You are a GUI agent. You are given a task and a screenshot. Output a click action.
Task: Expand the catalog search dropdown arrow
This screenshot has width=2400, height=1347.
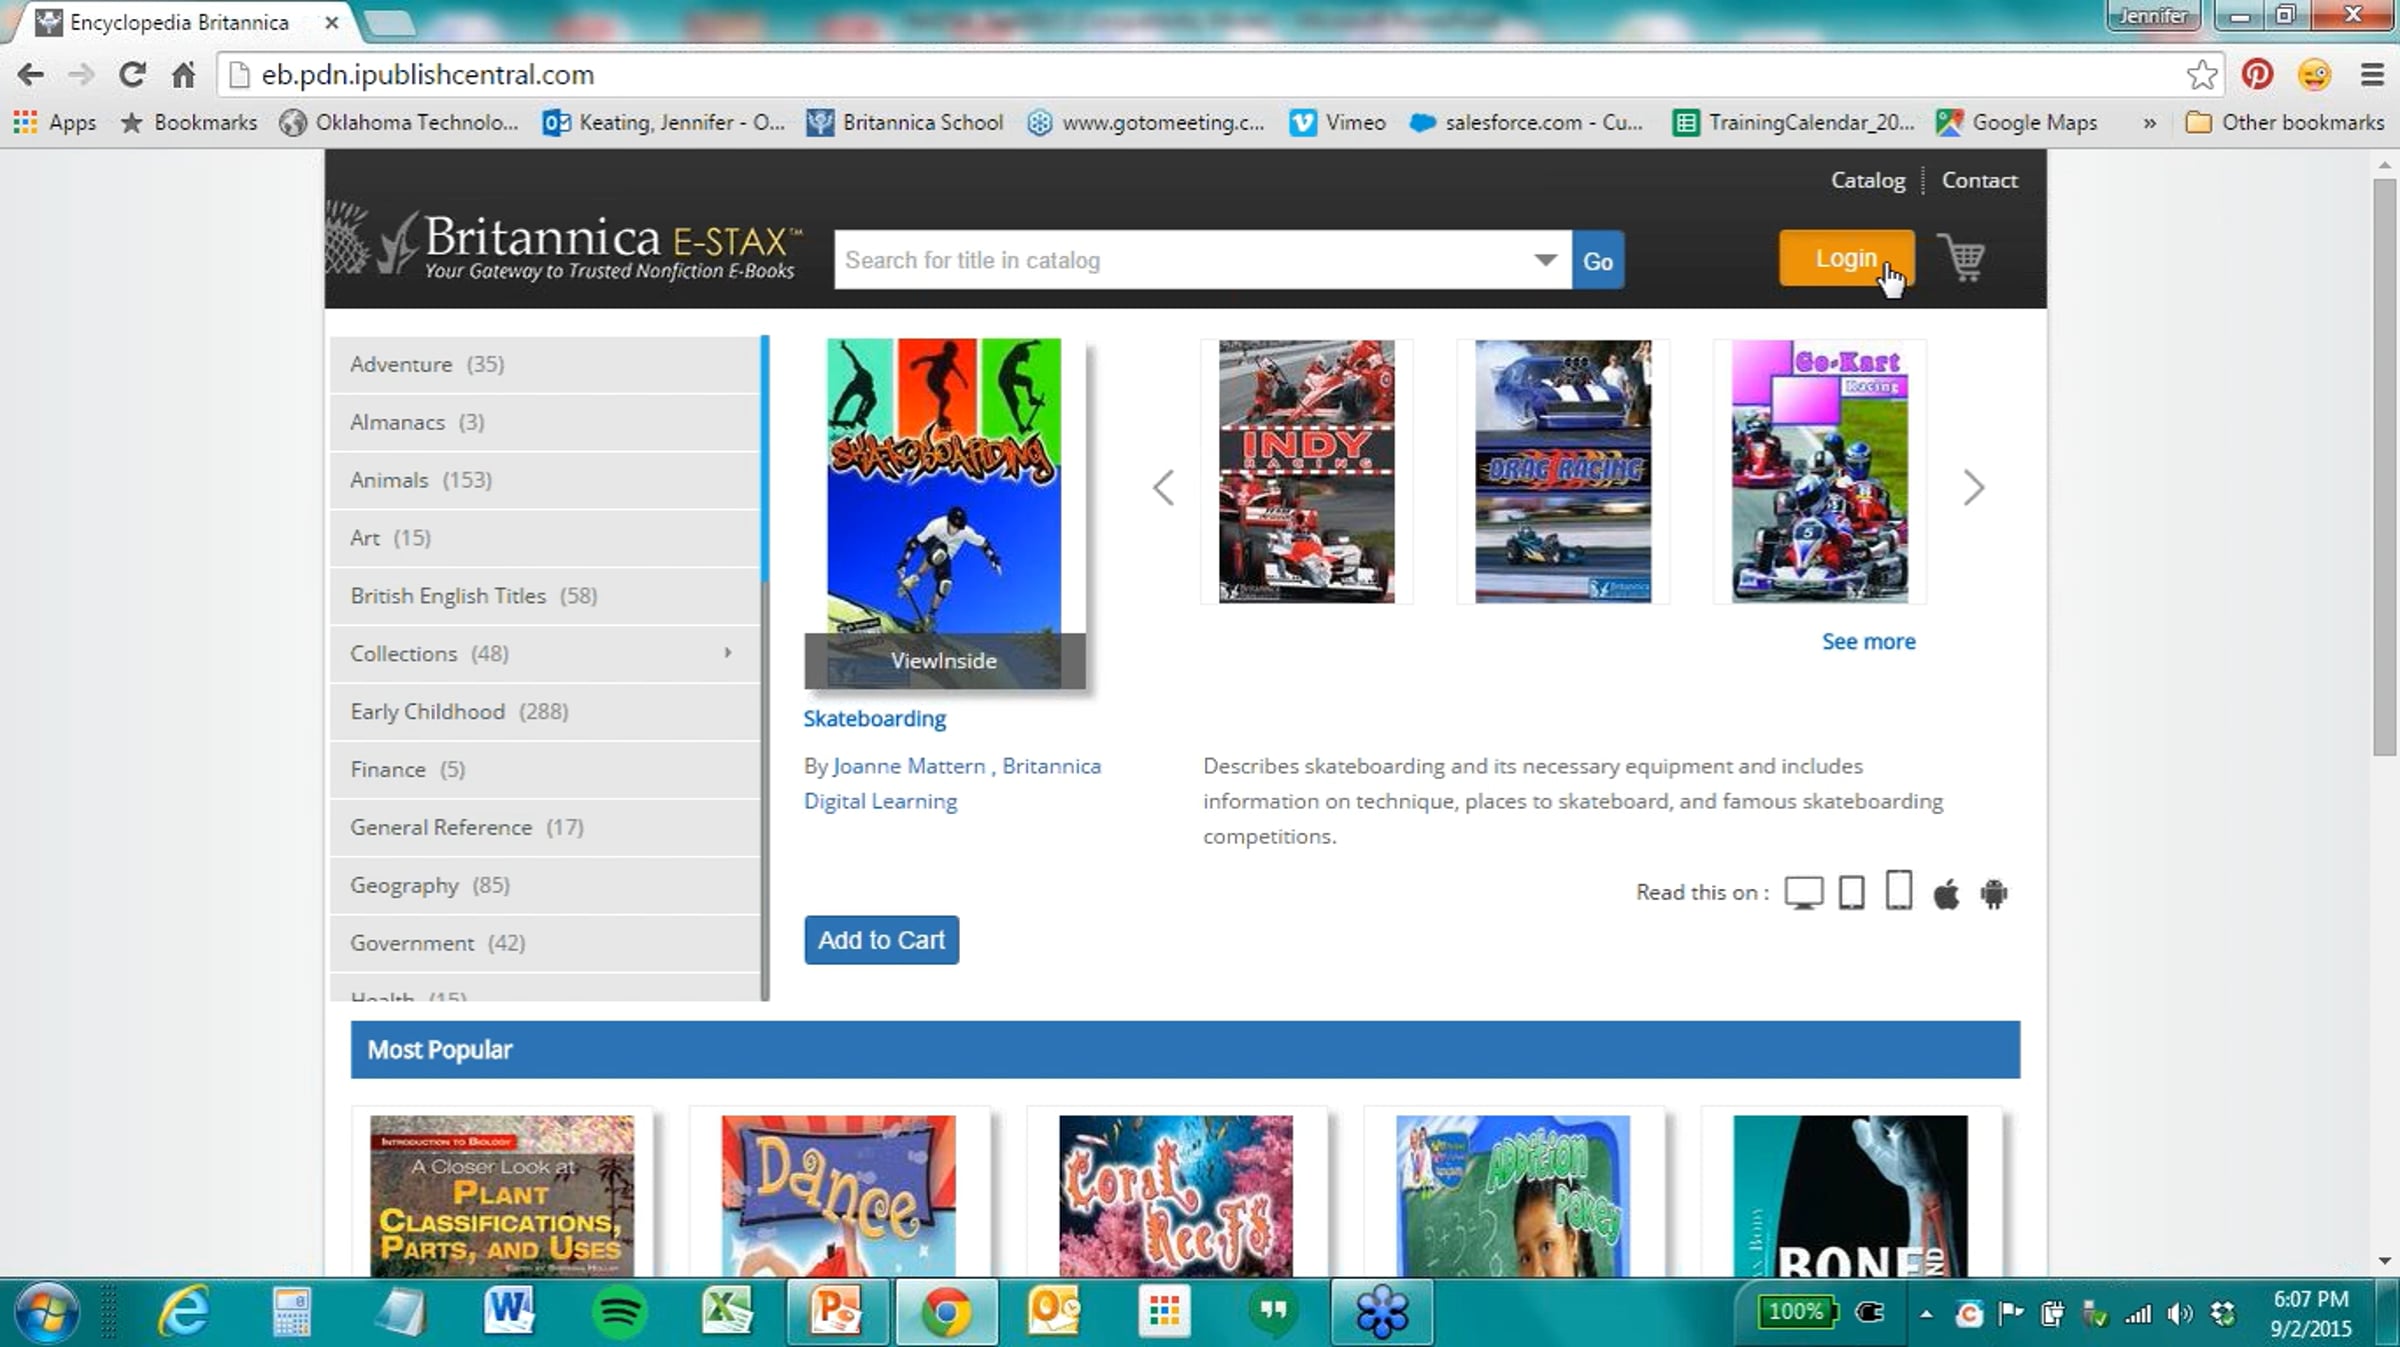click(x=1545, y=260)
